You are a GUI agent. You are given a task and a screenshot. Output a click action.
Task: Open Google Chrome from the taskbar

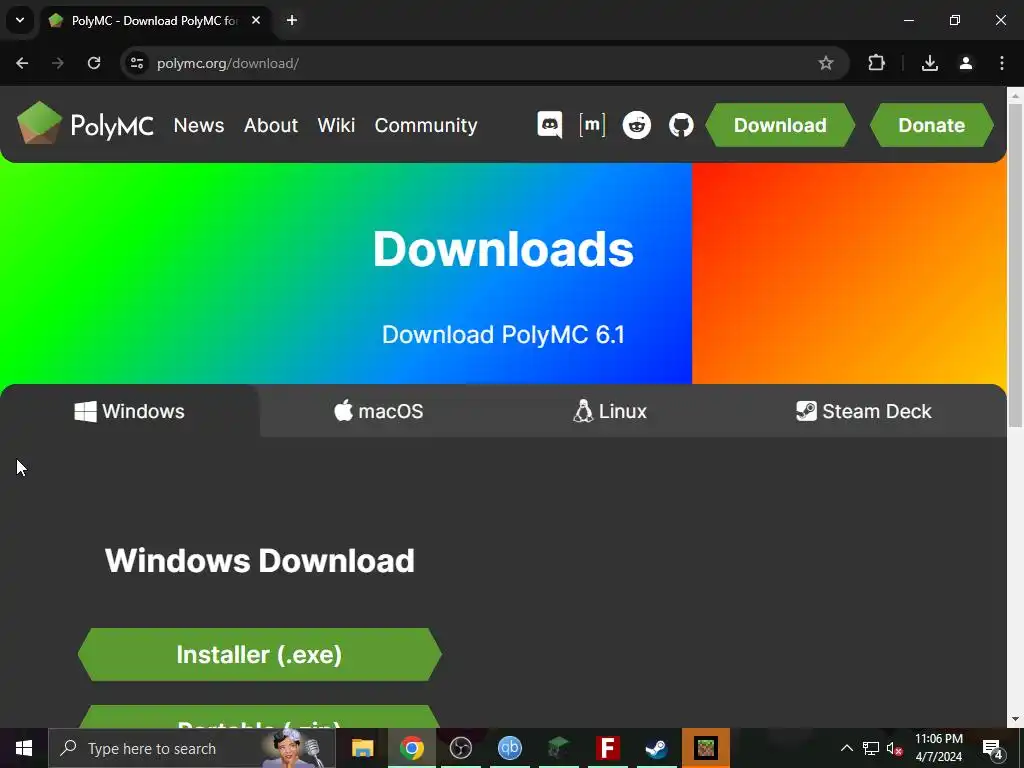pyautogui.click(x=411, y=748)
